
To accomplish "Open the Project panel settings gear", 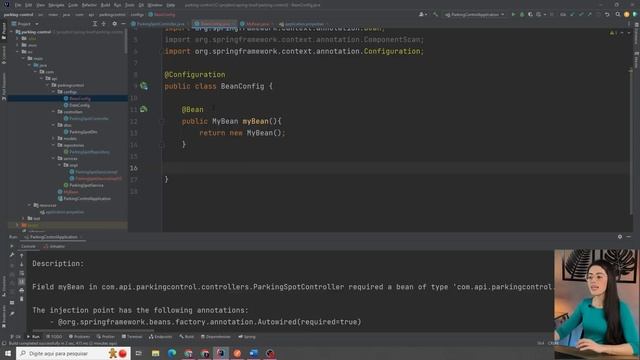I will (x=114, y=24).
